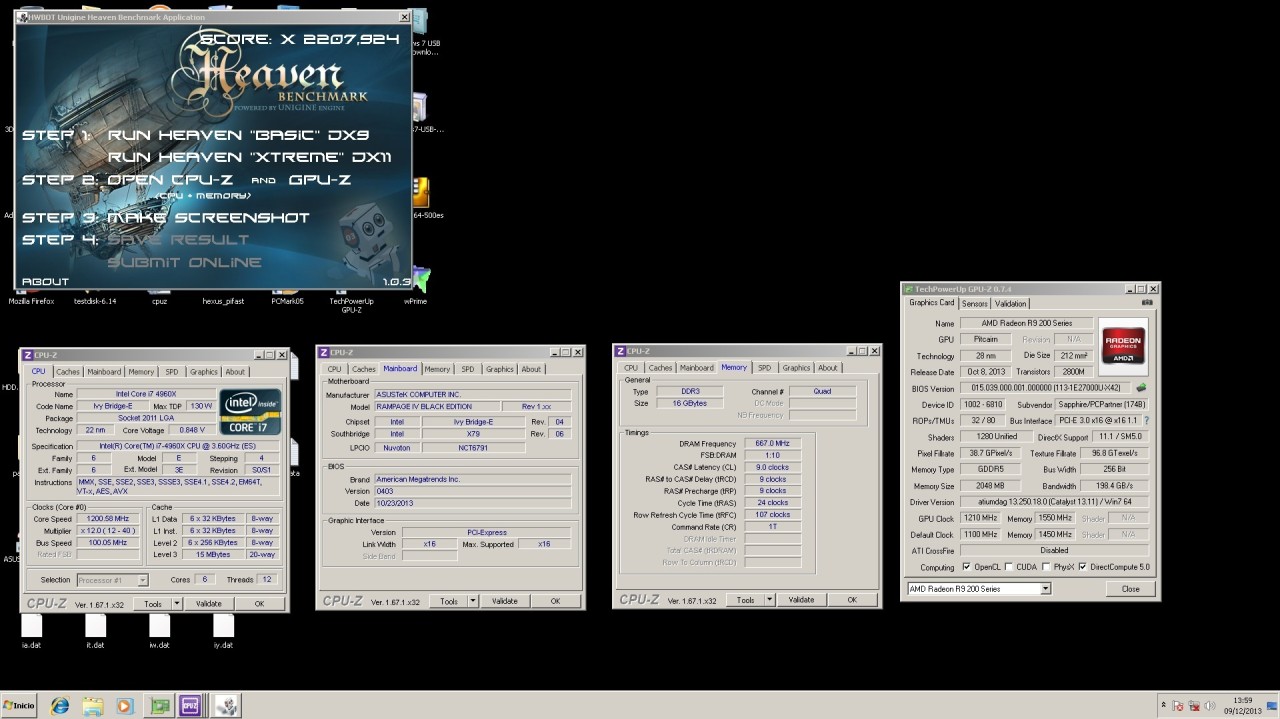Click GPU-Z camera screenshot icon
1280x719 pixels.
1146,303
